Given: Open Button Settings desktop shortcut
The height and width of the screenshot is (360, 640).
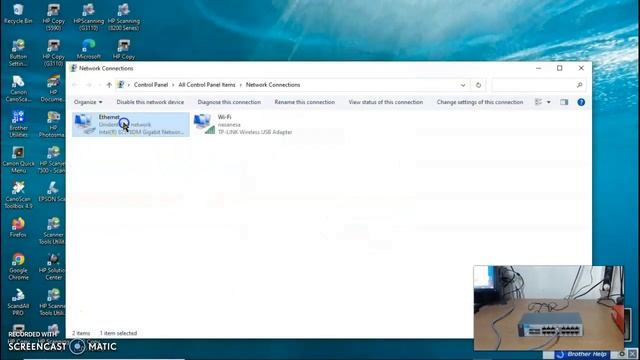Looking at the screenshot, I should coord(18,53).
